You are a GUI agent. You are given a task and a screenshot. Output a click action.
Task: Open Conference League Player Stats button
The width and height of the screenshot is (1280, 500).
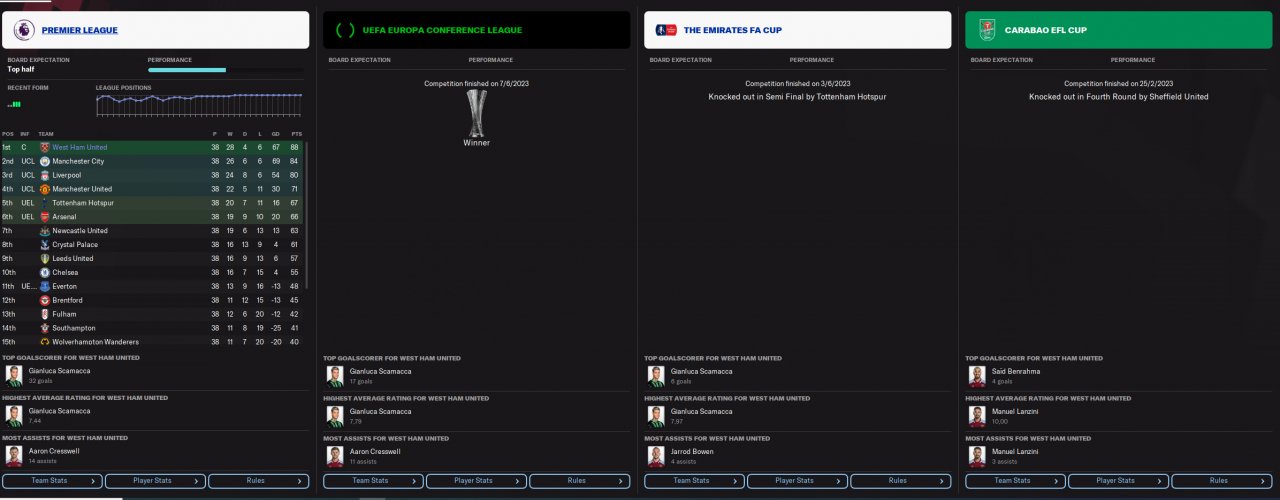(476, 481)
